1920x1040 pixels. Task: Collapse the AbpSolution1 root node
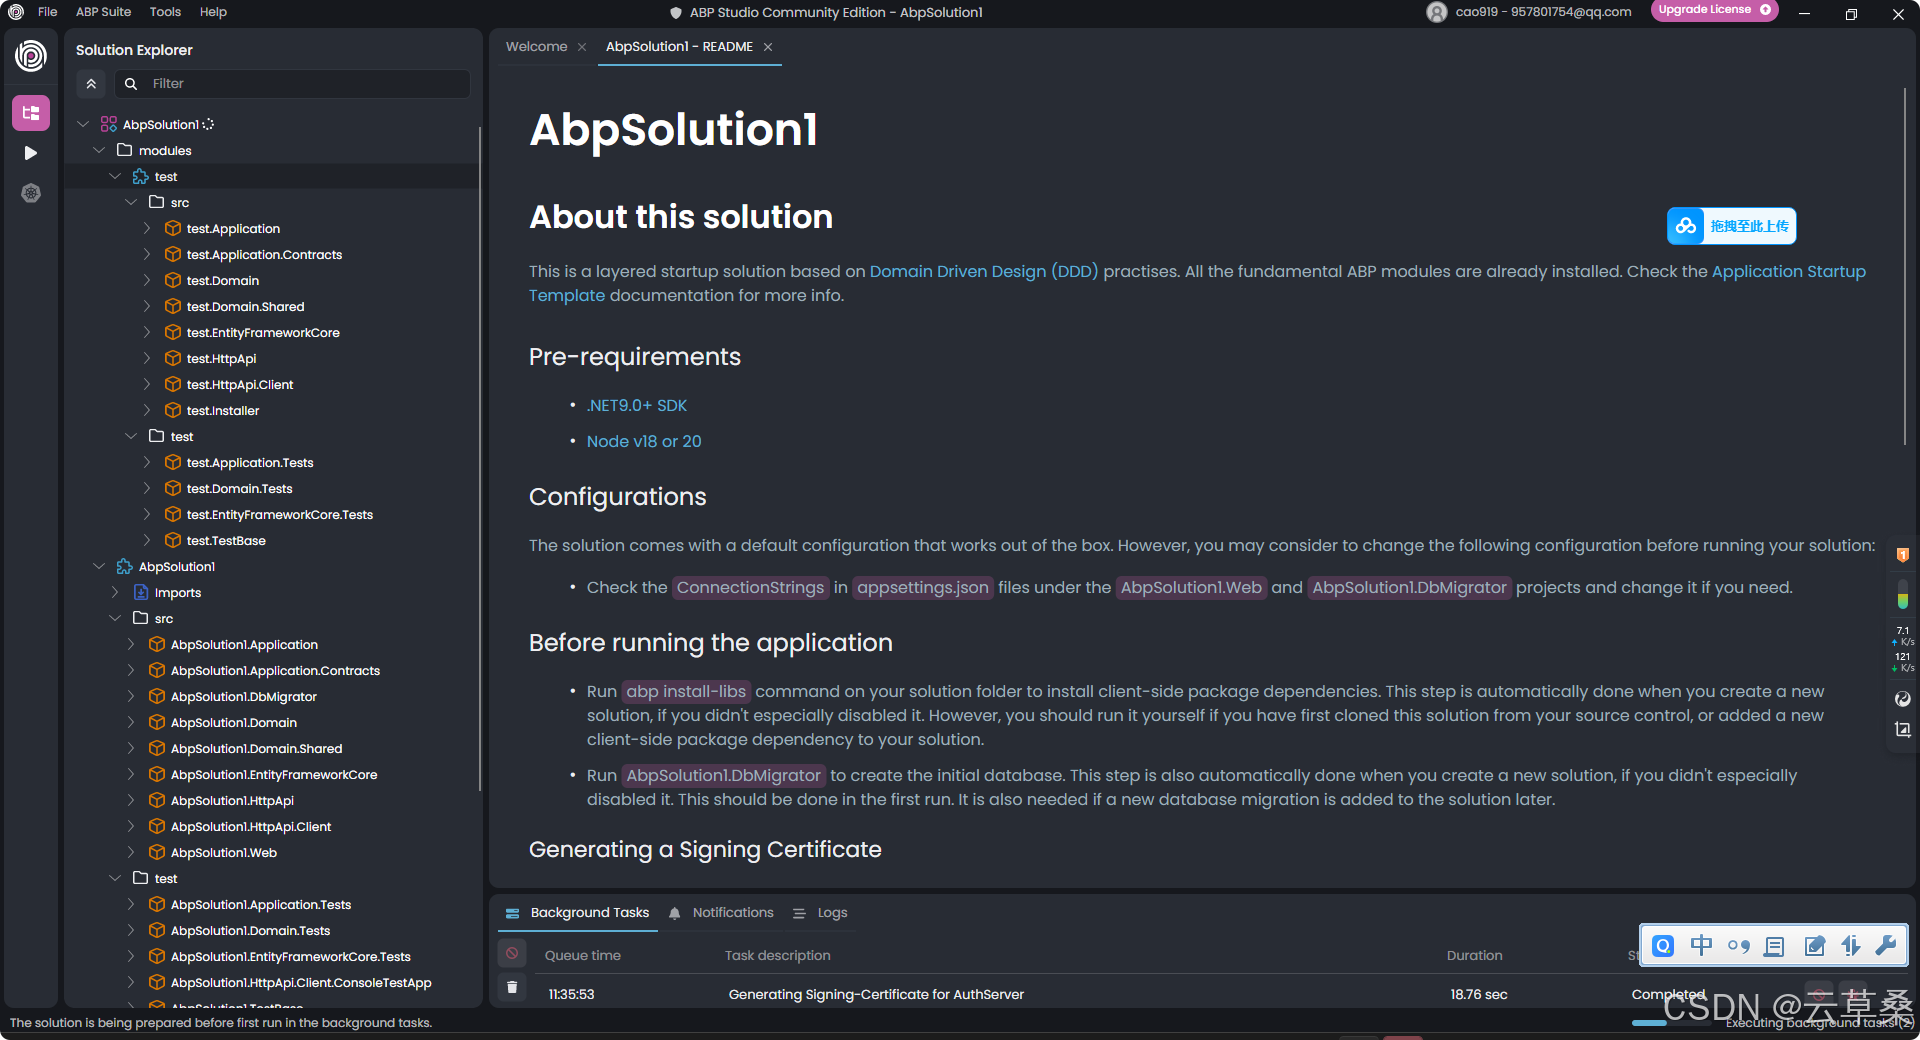(x=83, y=124)
